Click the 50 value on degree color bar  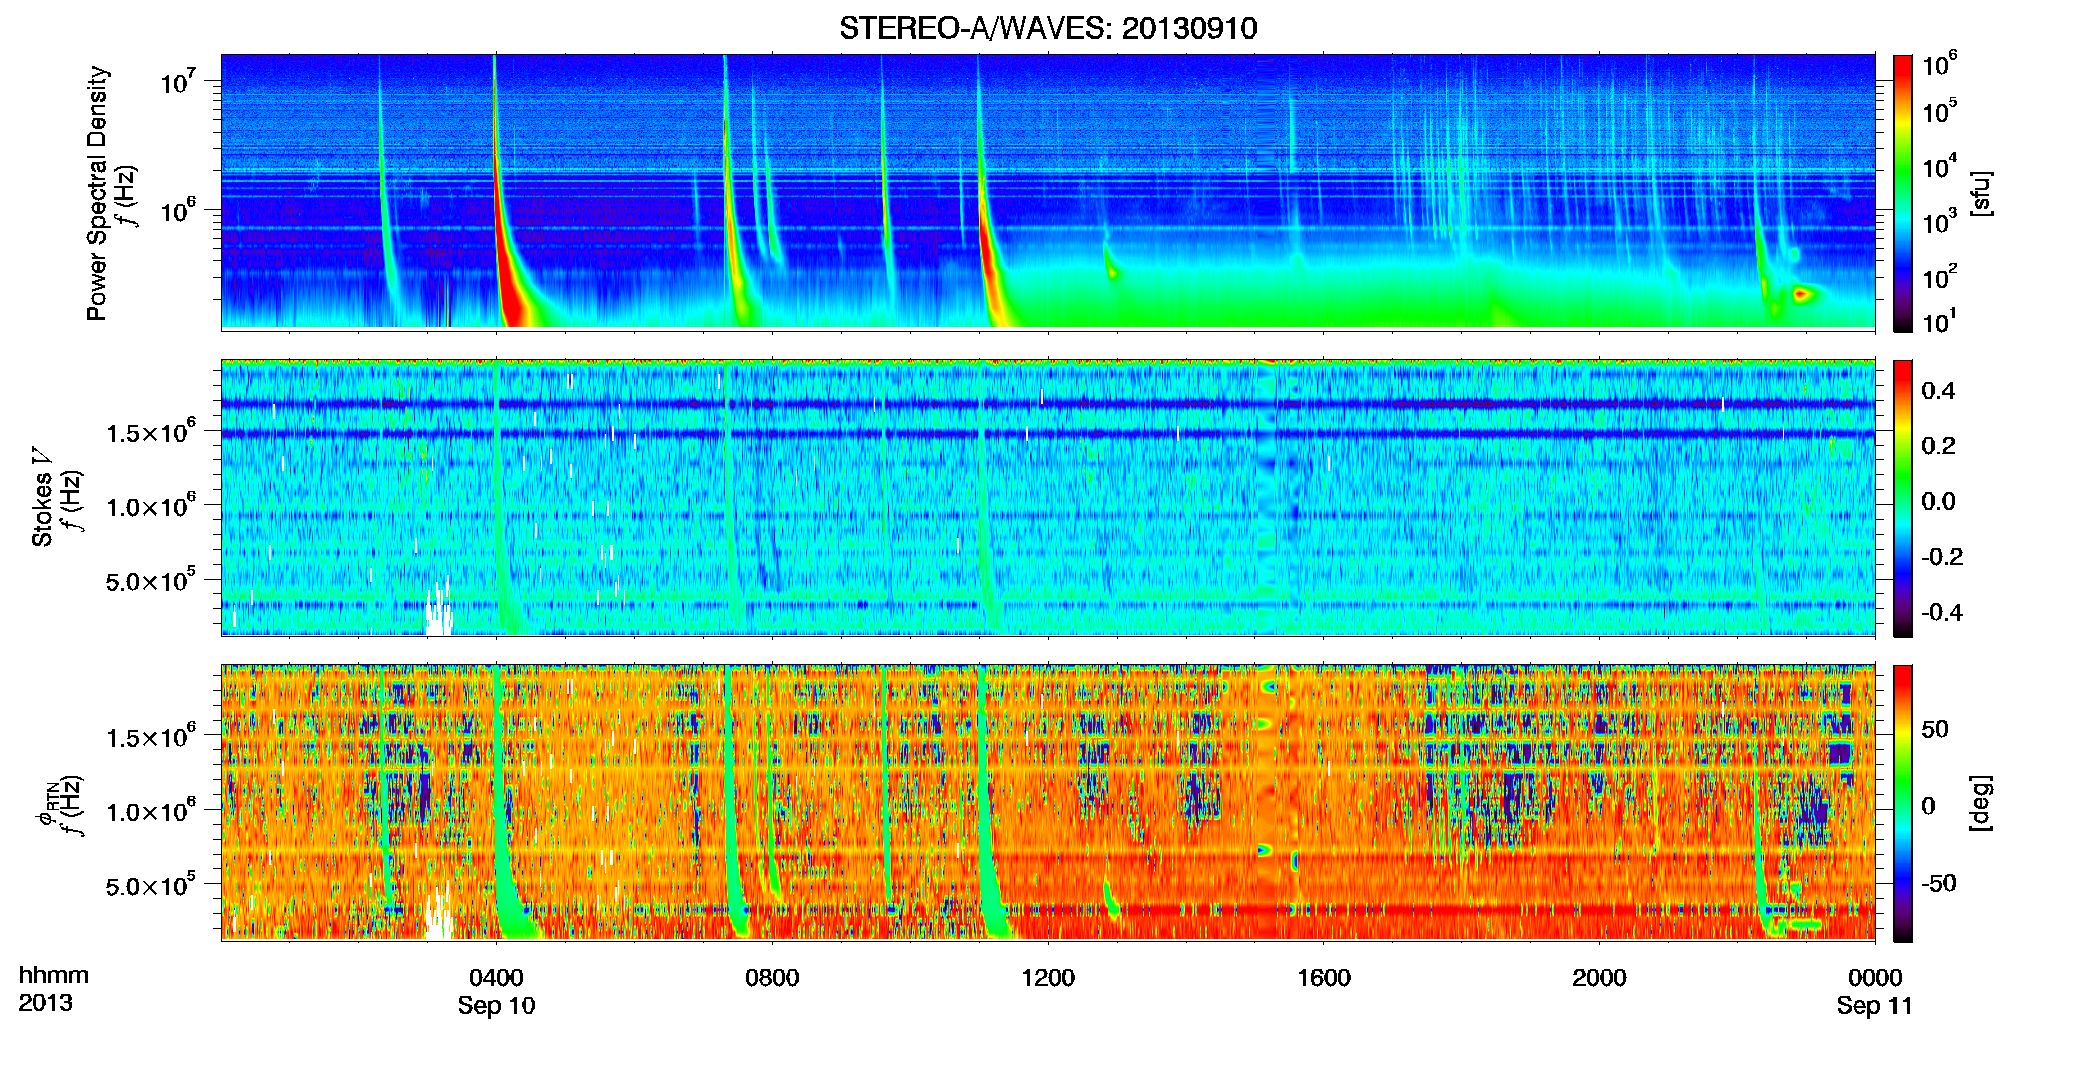click(1935, 729)
